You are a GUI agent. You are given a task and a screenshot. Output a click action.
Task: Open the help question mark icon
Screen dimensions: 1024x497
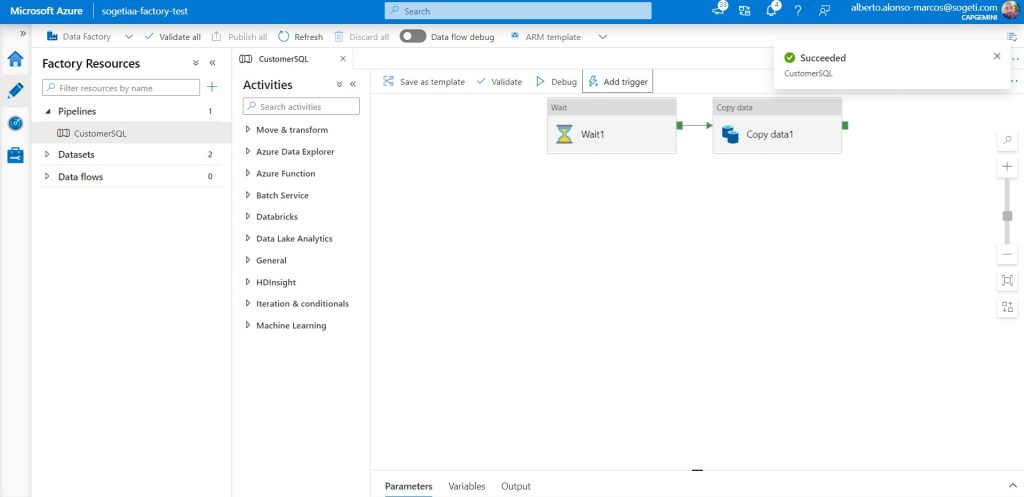pyautogui.click(x=797, y=11)
